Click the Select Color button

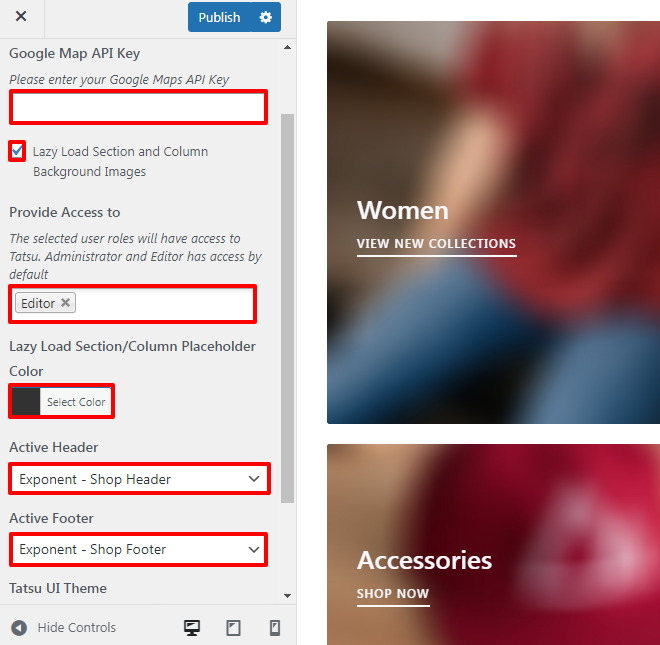tap(76, 402)
